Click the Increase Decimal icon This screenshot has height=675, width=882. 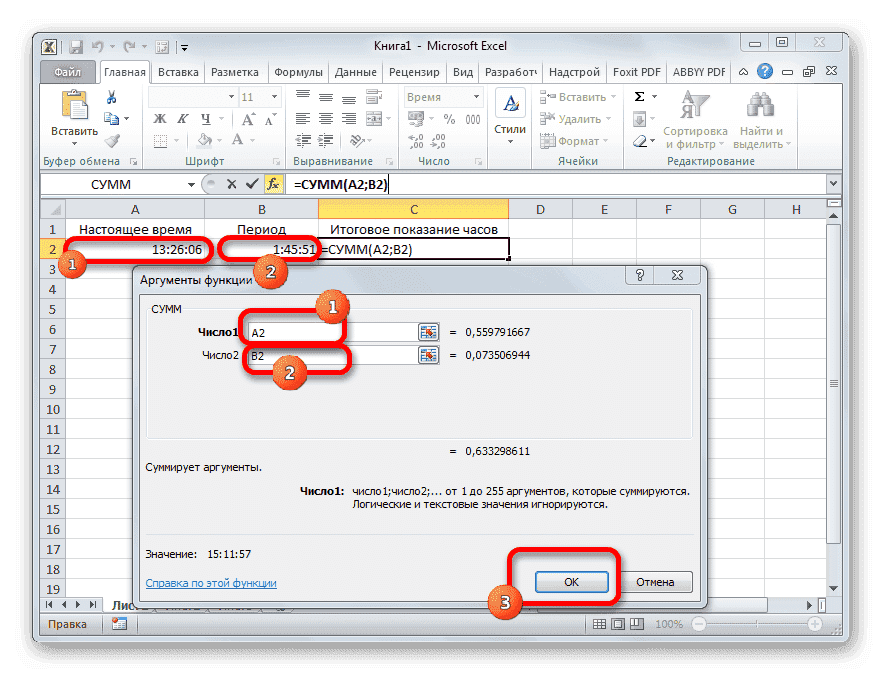[x=416, y=141]
